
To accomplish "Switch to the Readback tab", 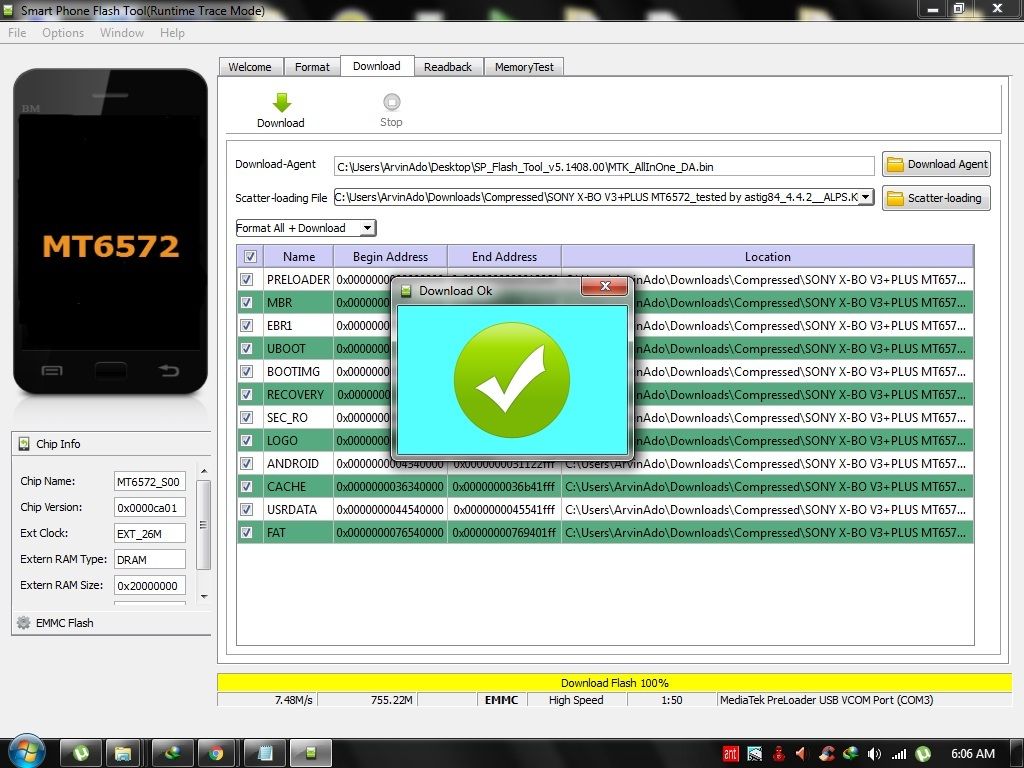I will 447,67.
